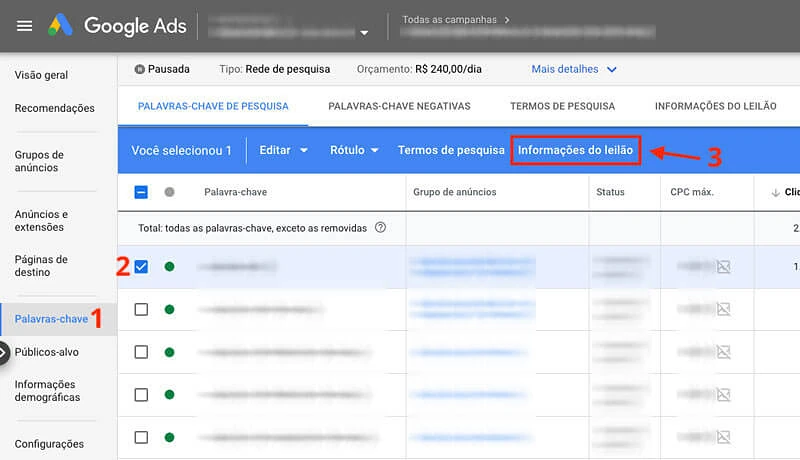The image size is (800, 460).
Task: Switch to Palavras-chave negativas tab
Action: click(x=399, y=106)
